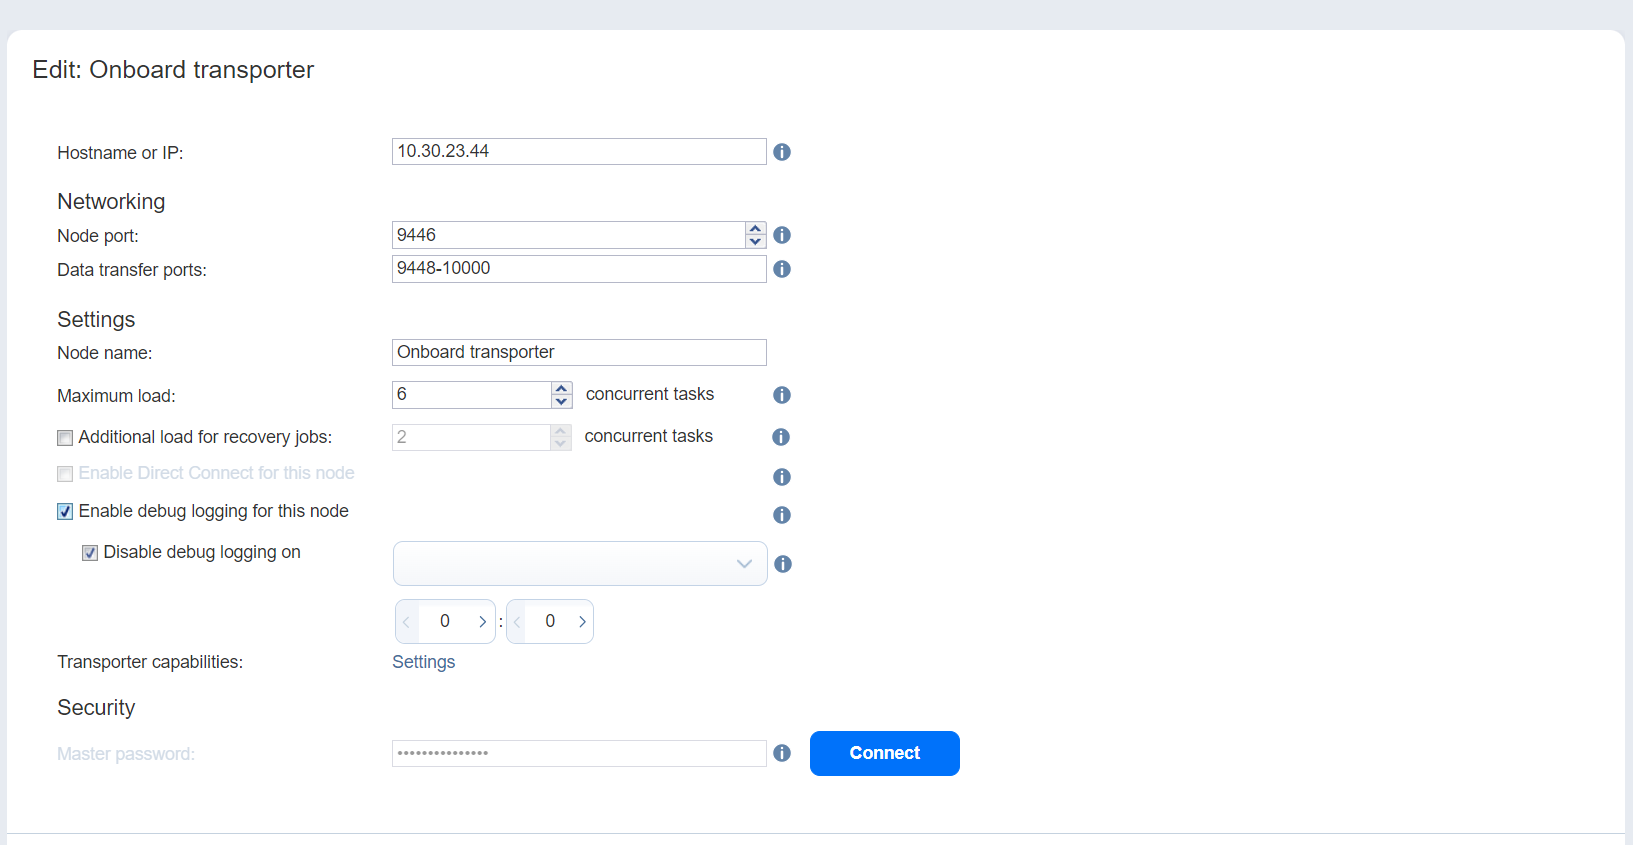This screenshot has width=1633, height=845.
Task: Uncheck Enable debug logging for this node
Action: [65, 512]
